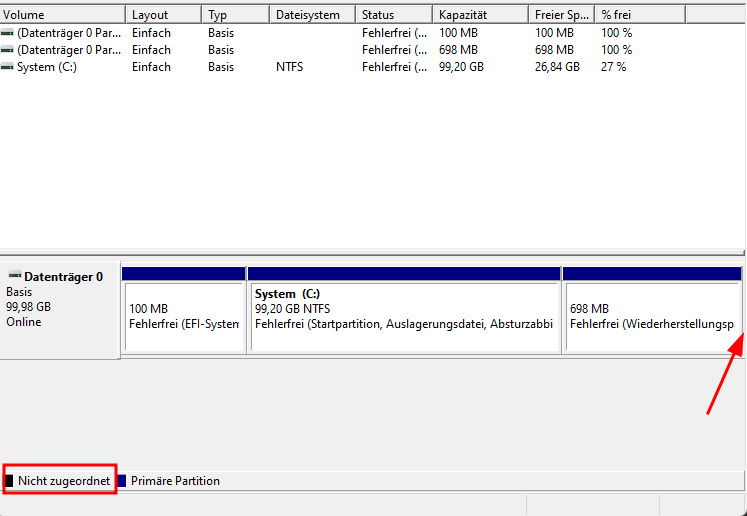Click blue swatch next to Primäre Partition
Image resolution: width=747 pixels, height=516 pixels.
[x=122, y=481]
